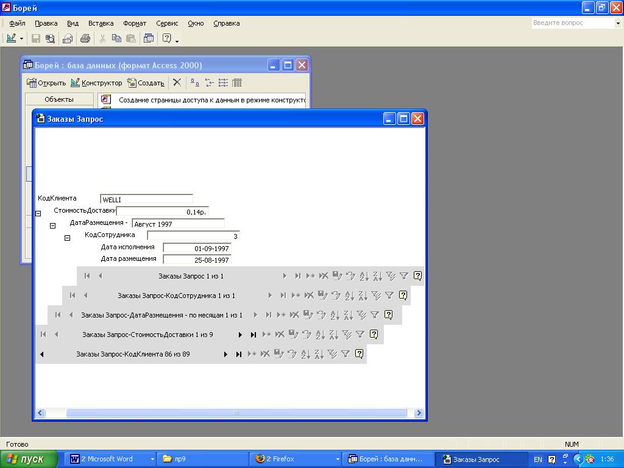Click Открыть in the Борей database window
The height and width of the screenshot is (468, 624).
[x=46, y=83]
